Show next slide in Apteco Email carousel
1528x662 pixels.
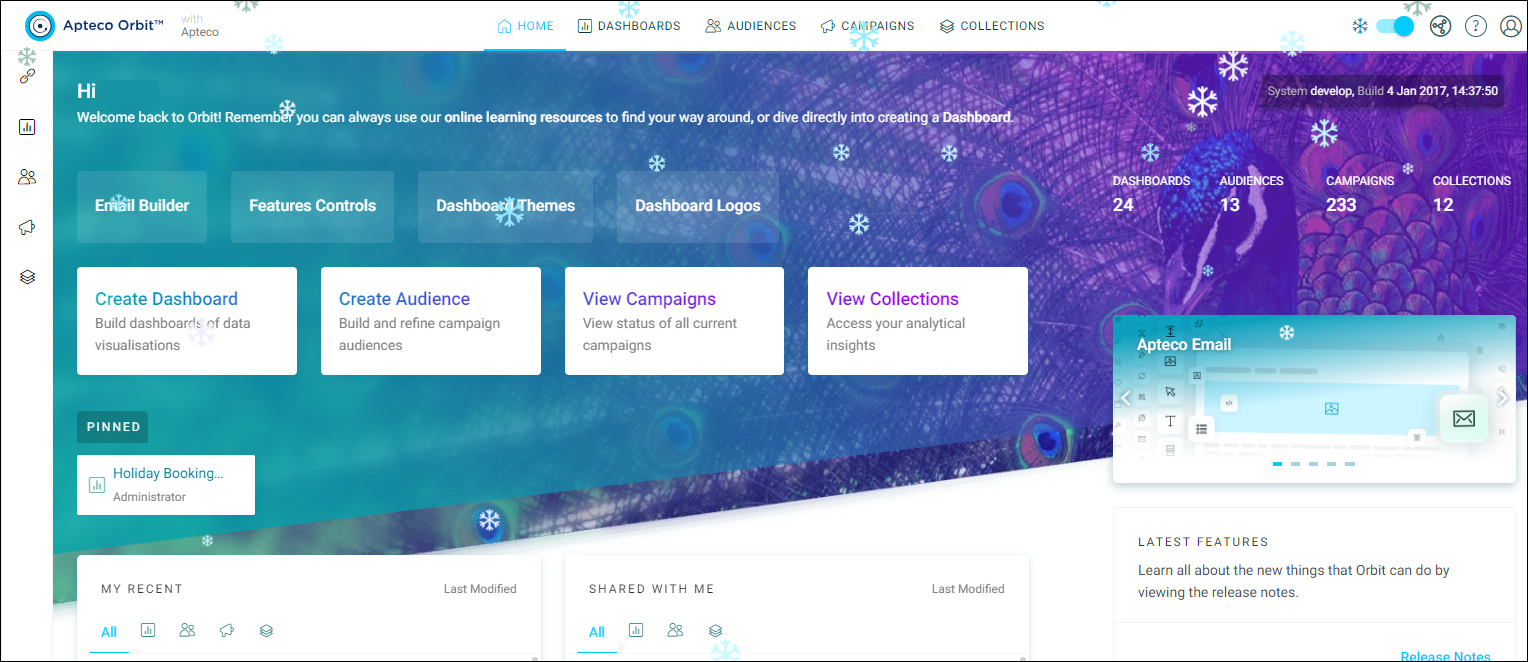[1502, 398]
